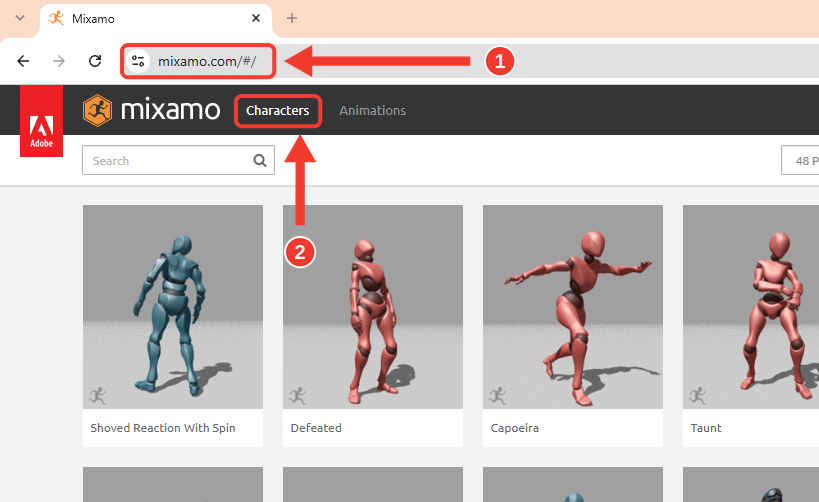The width and height of the screenshot is (819, 502).
Task: Close the Mixamo browser tab
Action: point(256,18)
